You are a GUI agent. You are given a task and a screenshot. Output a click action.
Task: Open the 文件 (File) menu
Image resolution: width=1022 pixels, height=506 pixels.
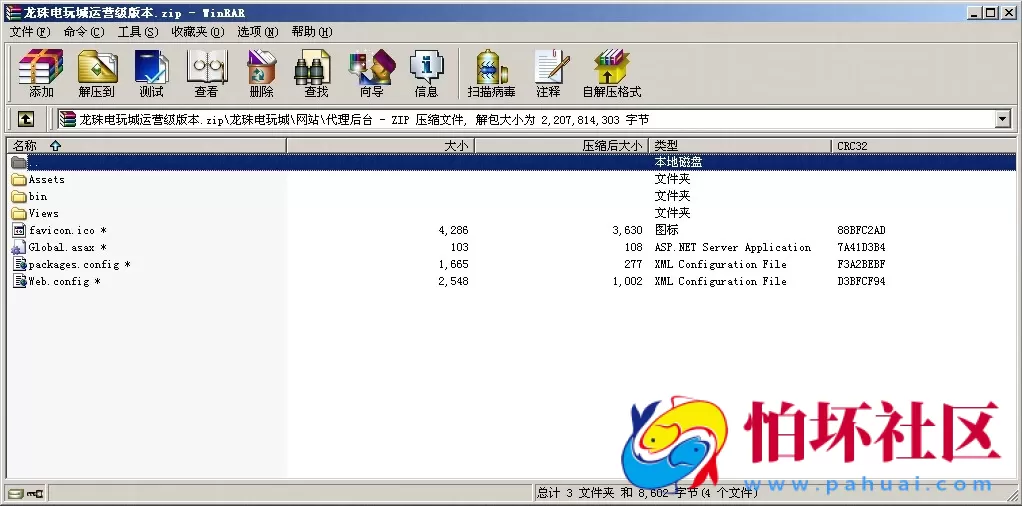[30, 32]
